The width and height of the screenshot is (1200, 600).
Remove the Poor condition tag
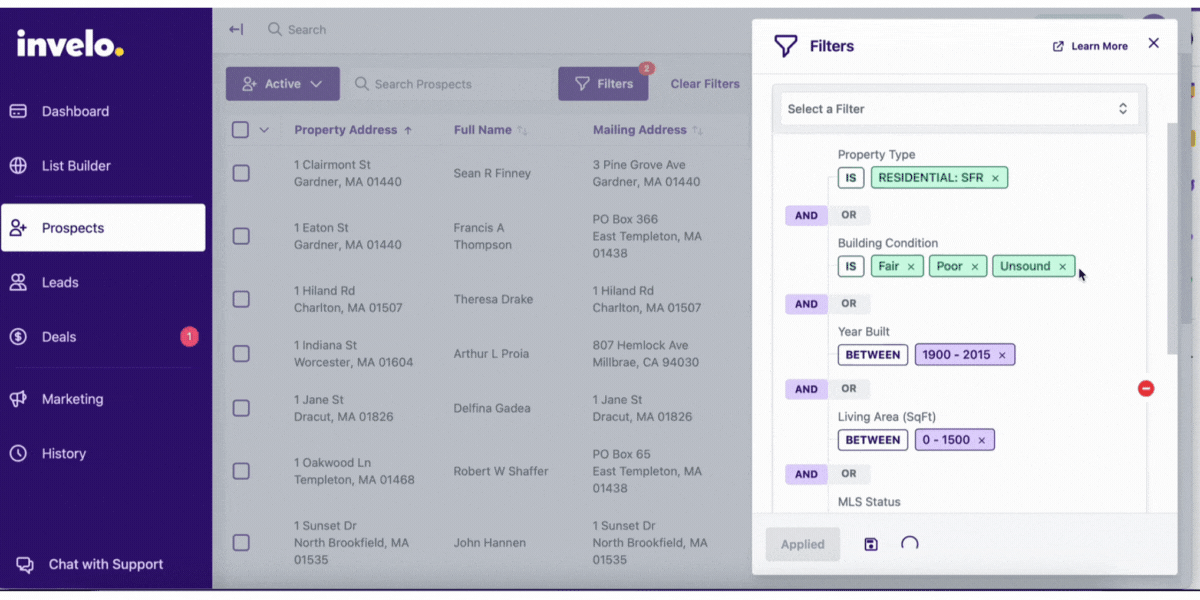[x=975, y=267]
